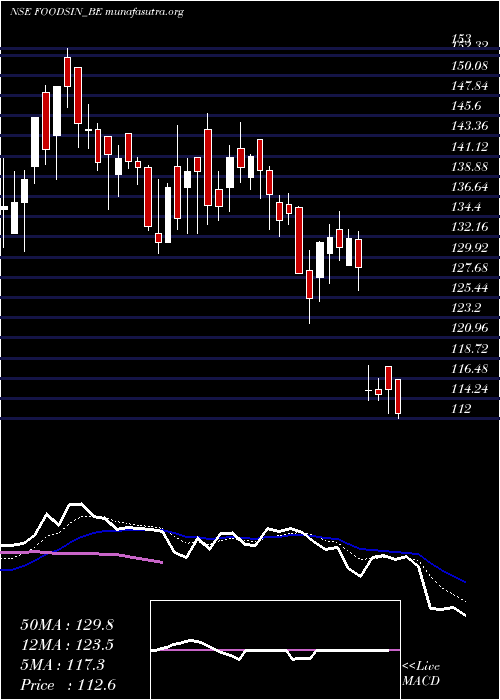Click the Price : 112.6 readout
The height and width of the screenshot is (700, 500).
(68, 685)
